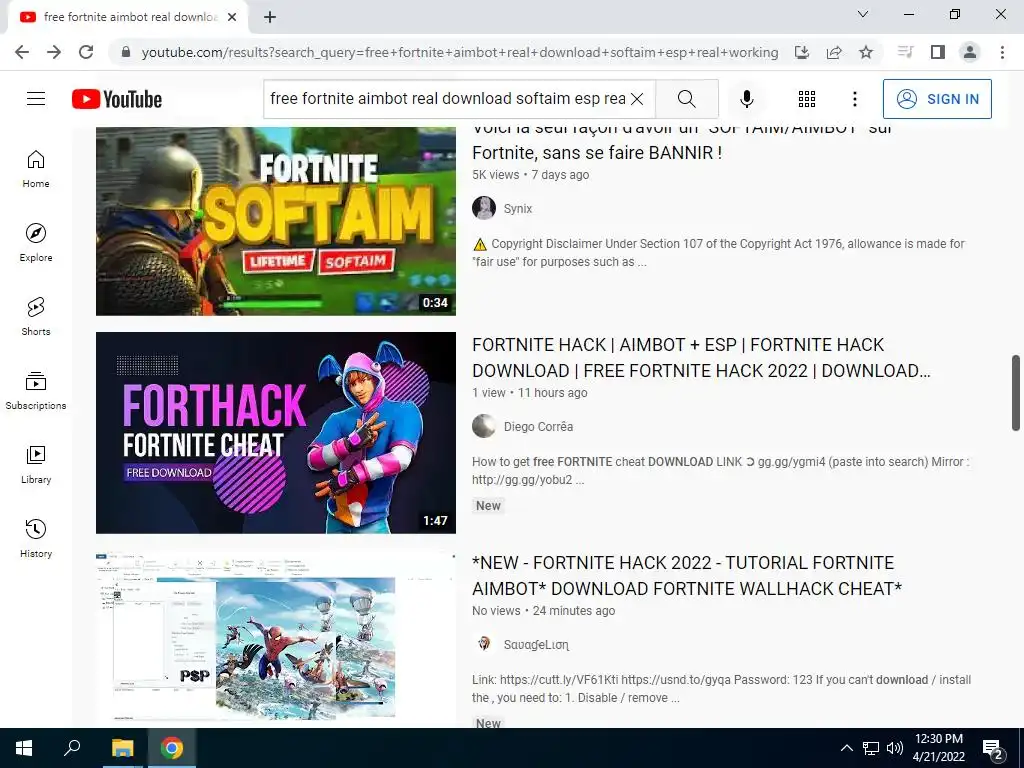Click the 'Link: https://cutt.ly/VF61Kti' description
Image resolution: width=1024 pixels, height=768 pixels.
click(x=722, y=688)
